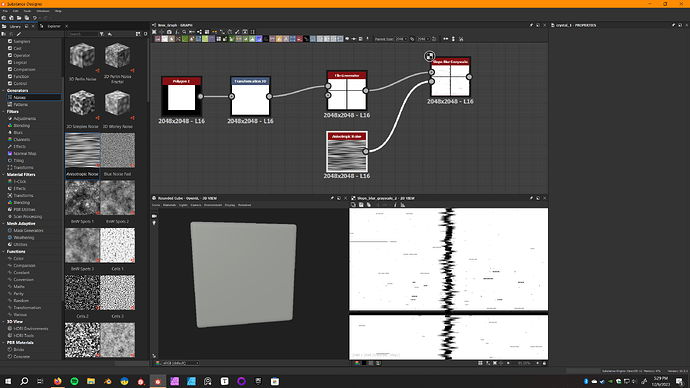Open the Lights menu in 3D view
Image resolution: width=690 pixels, height=388 pixels.
coord(183,205)
